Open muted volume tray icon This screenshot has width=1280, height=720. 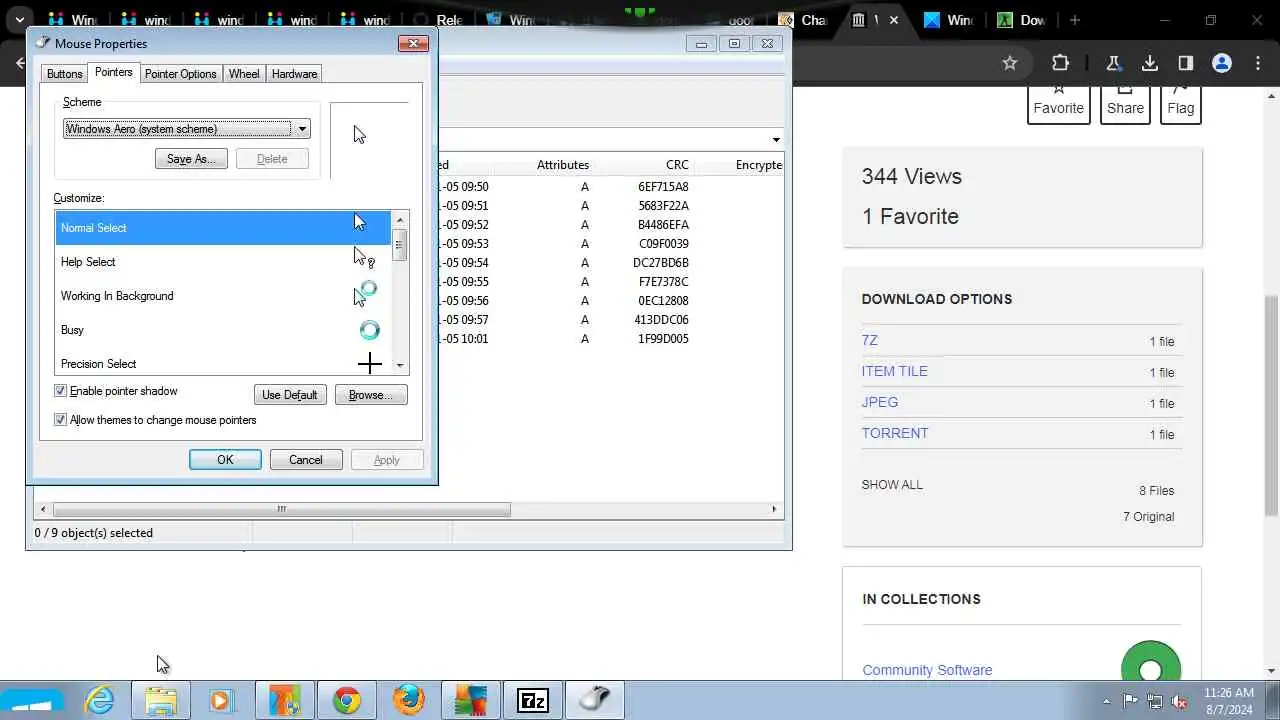[x=1179, y=701]
